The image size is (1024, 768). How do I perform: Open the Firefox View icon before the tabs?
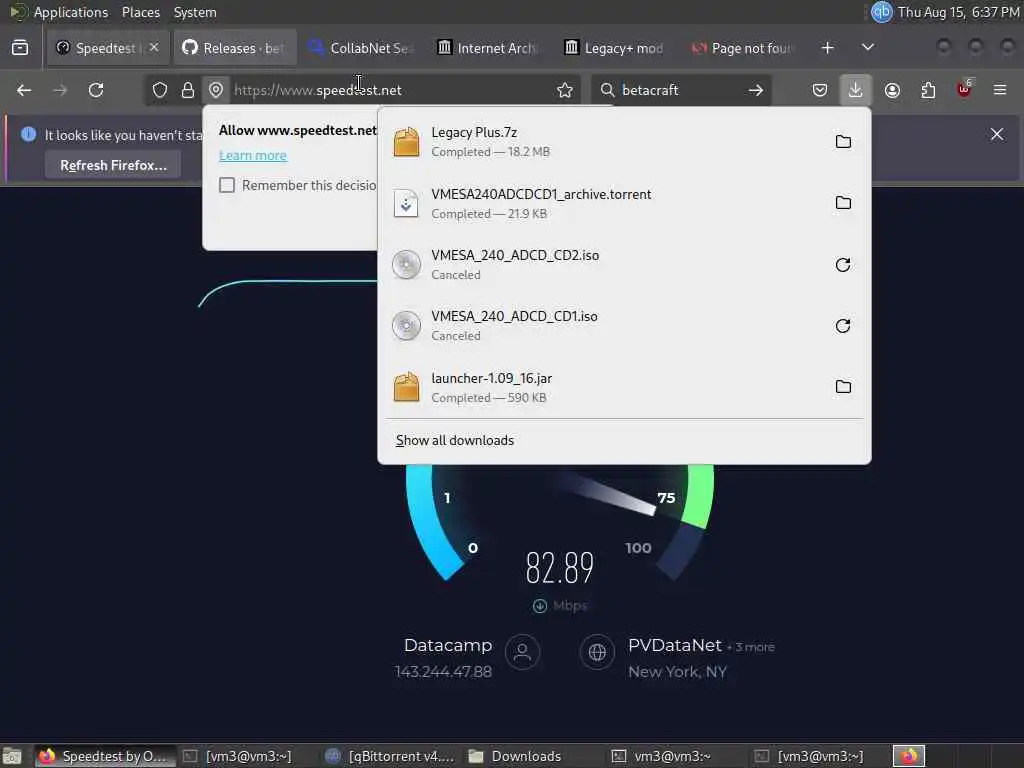click(x=20, y=48)
